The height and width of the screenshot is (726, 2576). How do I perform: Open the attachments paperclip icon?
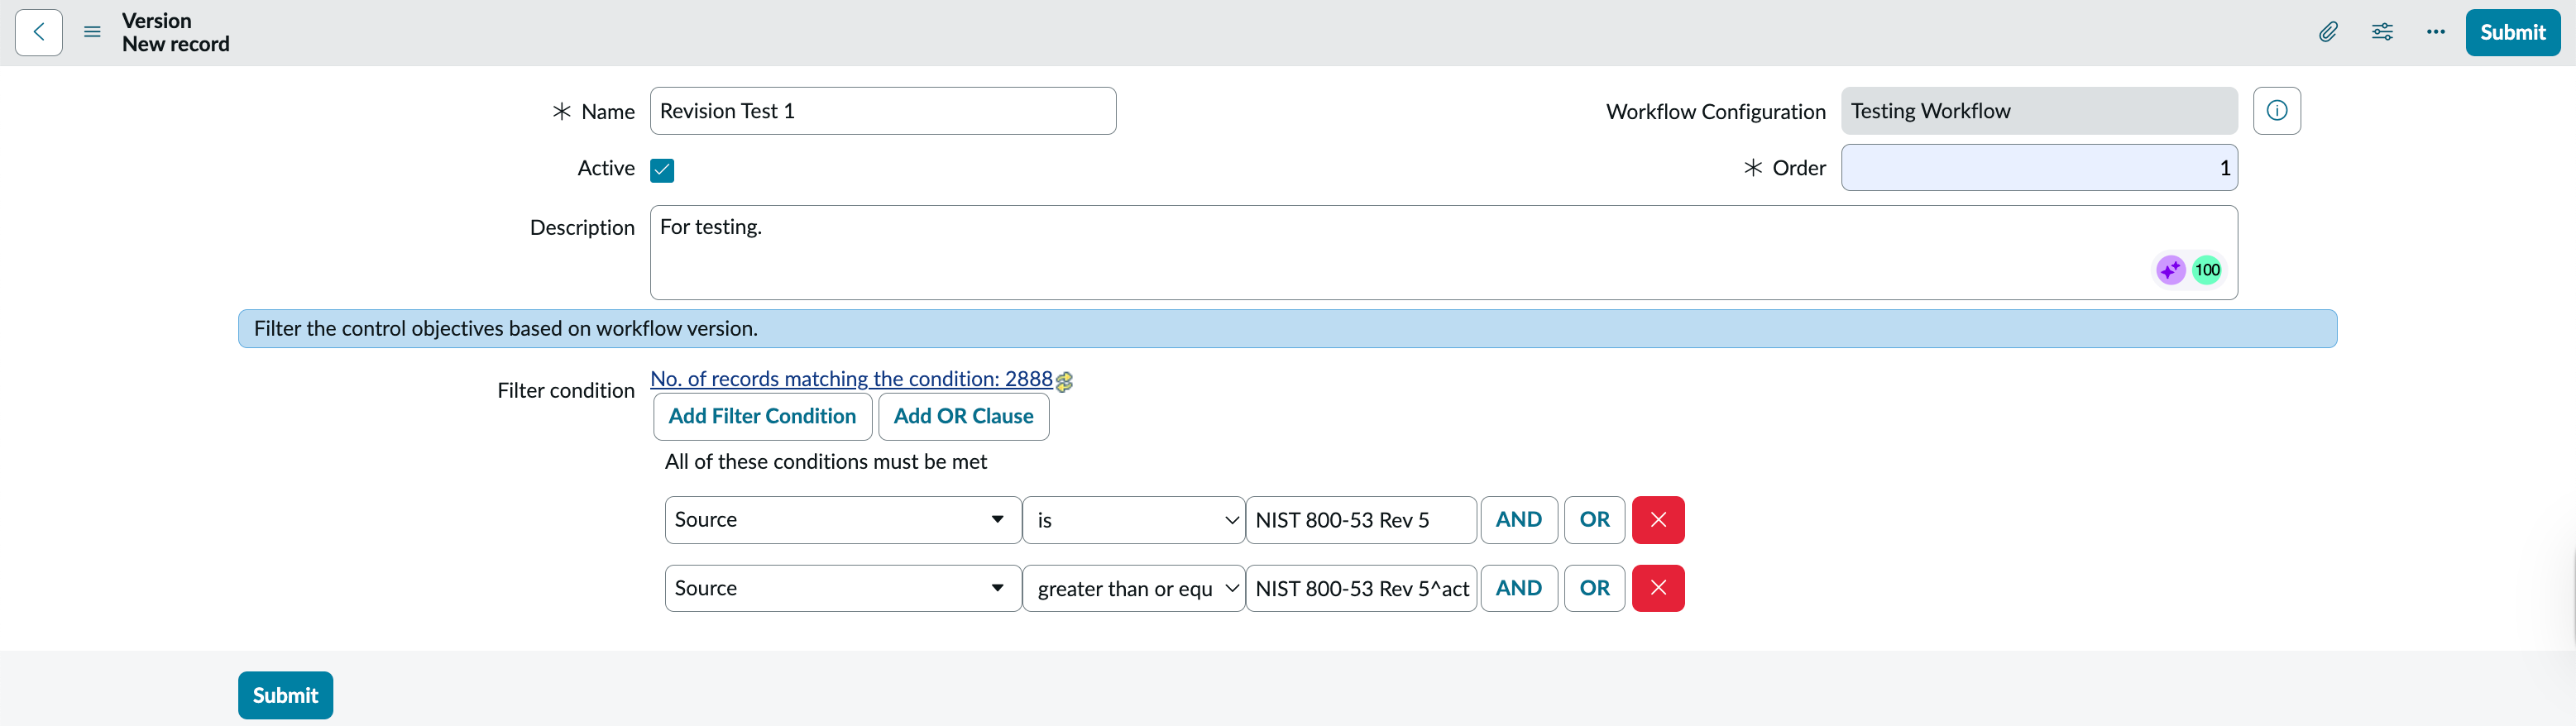pos(2328,33)
